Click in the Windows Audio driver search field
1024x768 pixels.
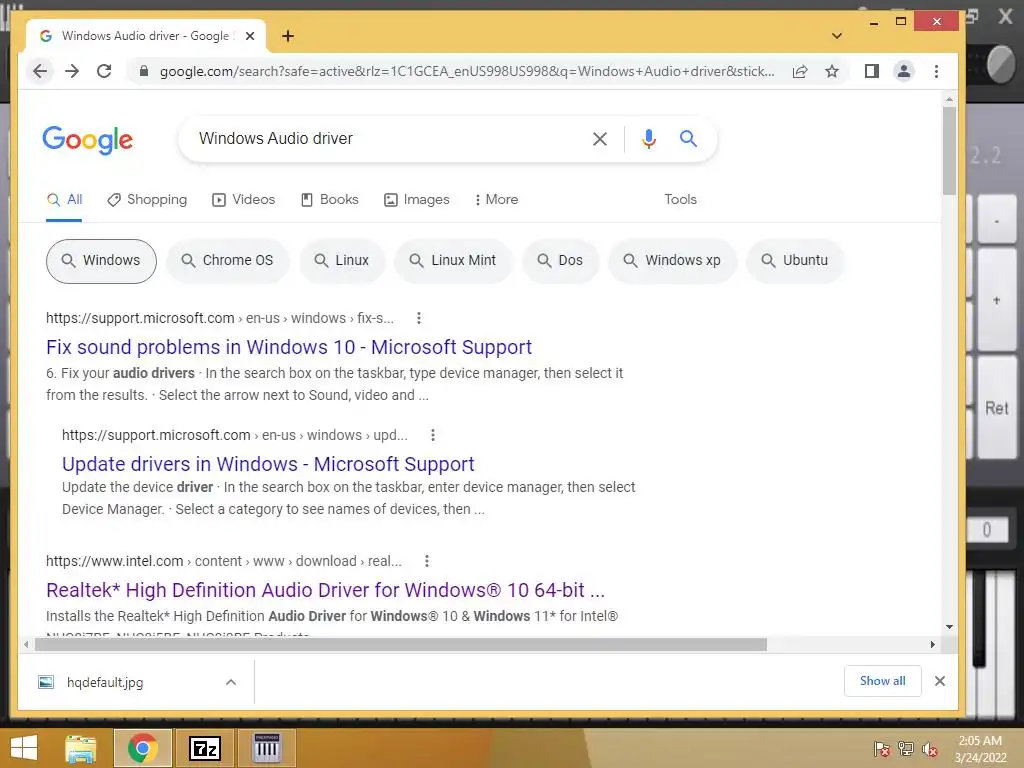tap(385, 138)
